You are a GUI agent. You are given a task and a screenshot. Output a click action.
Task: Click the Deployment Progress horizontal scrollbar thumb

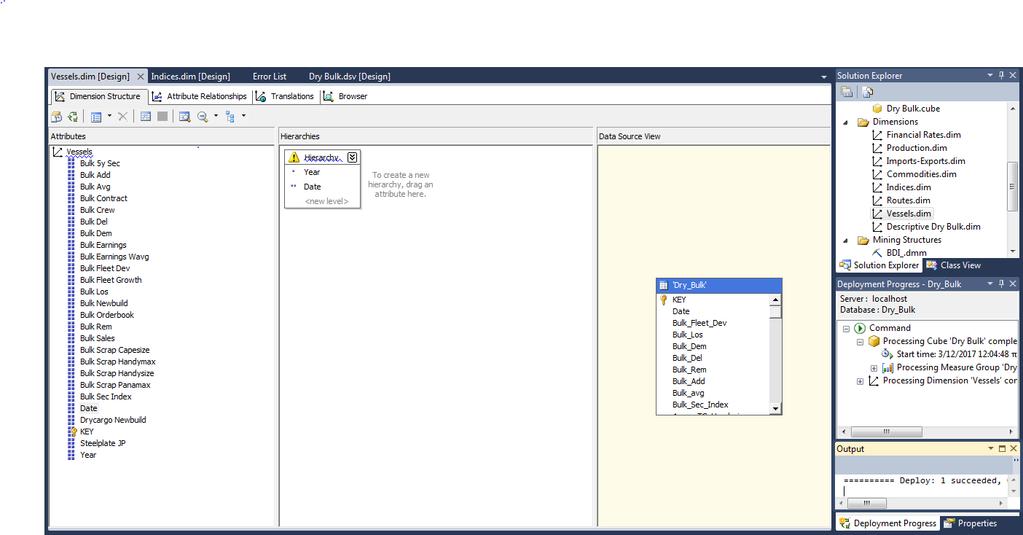coord(886,431)
